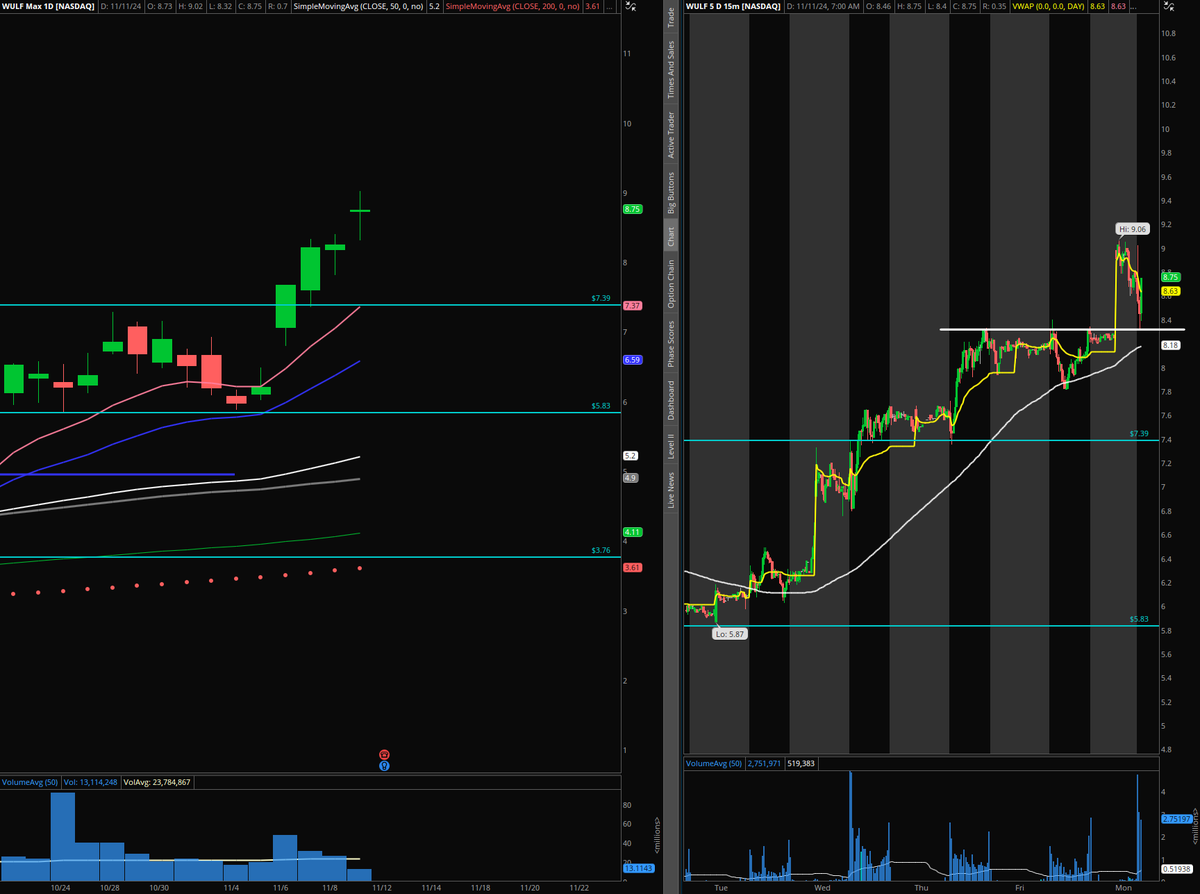Viewport: 1200px width, 894px height.
Task: Click the VolumeAvg (50) label in 15m volume pane
Action: tap(715, 763)
